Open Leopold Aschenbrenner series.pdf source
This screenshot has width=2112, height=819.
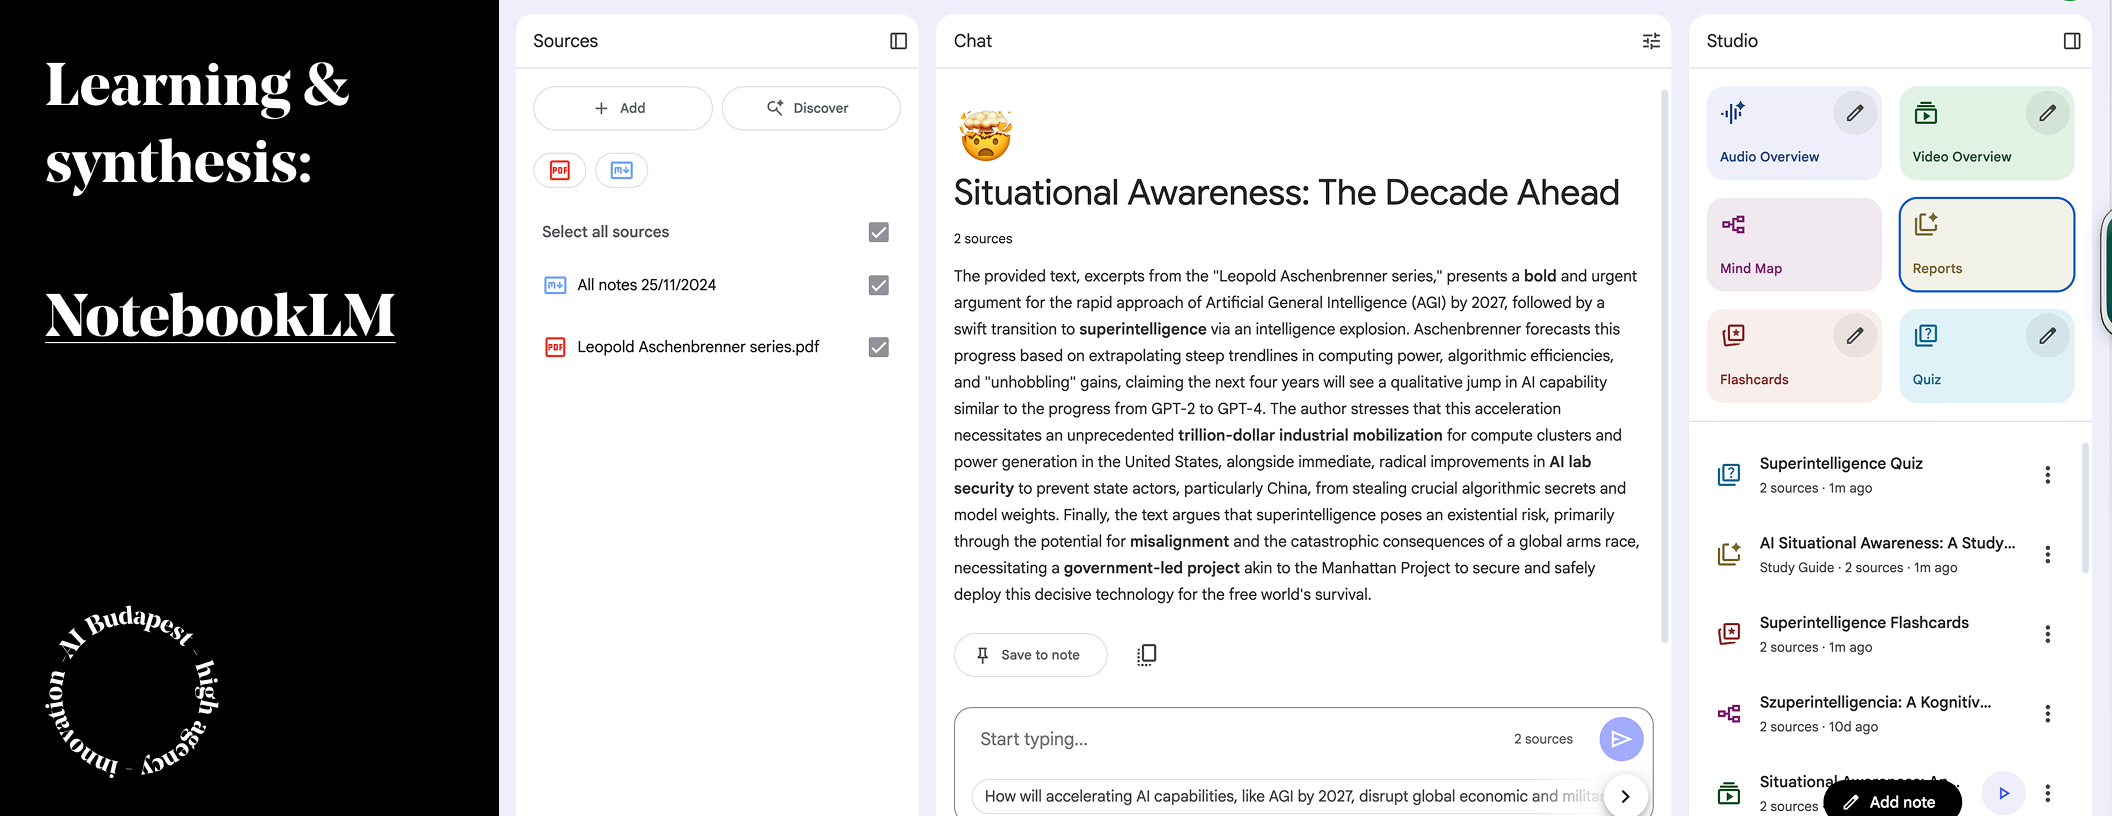tap(698, 347)
